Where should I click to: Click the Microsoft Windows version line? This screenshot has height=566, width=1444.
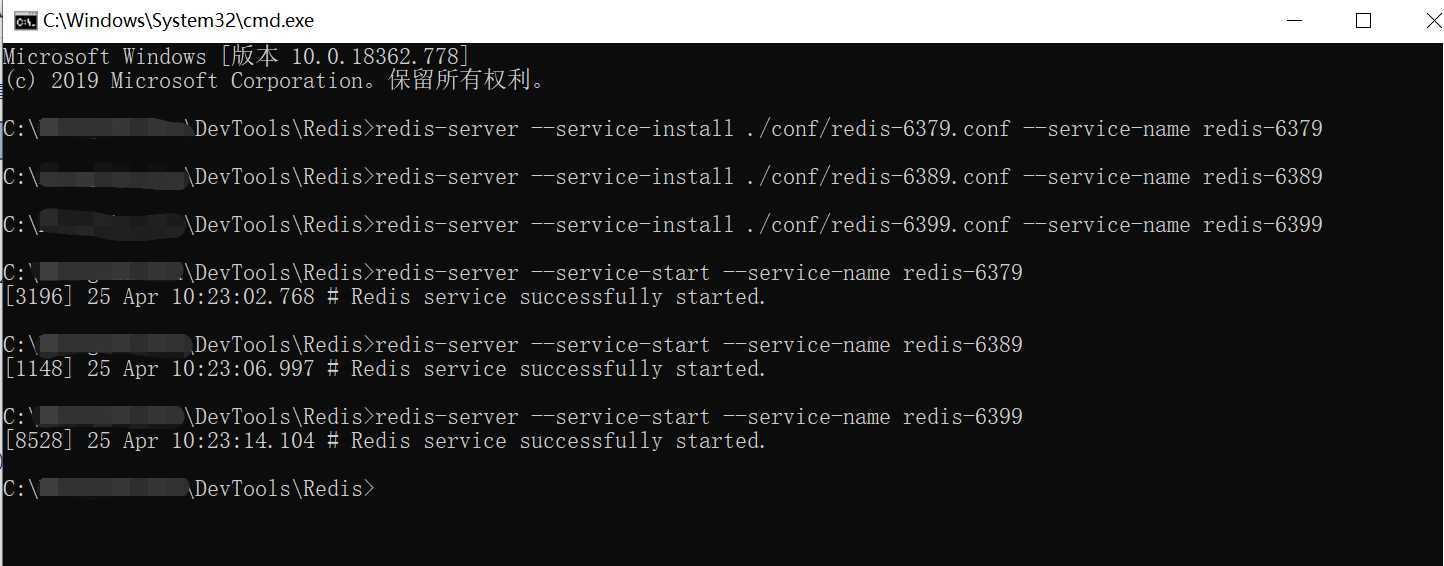click(236, 57)
